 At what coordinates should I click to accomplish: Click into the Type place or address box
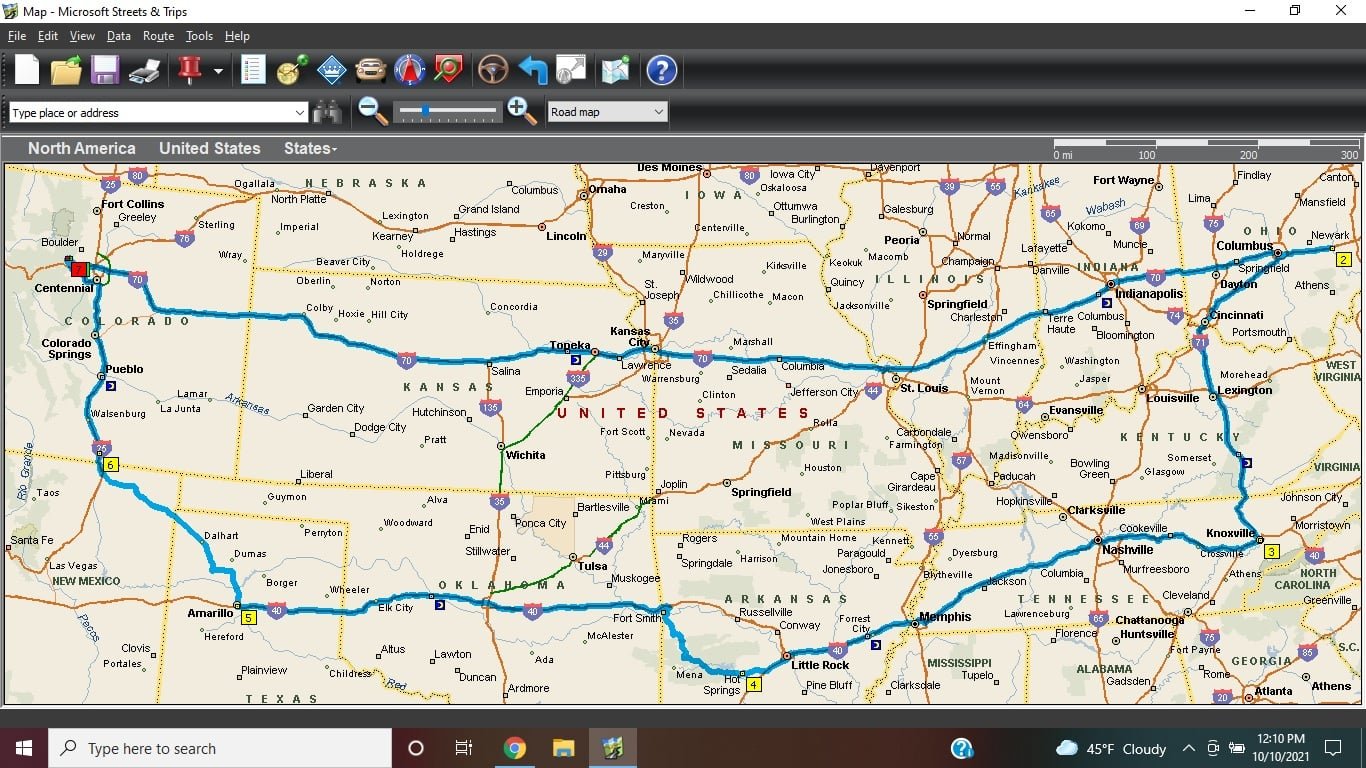click(x=150, y=113)
